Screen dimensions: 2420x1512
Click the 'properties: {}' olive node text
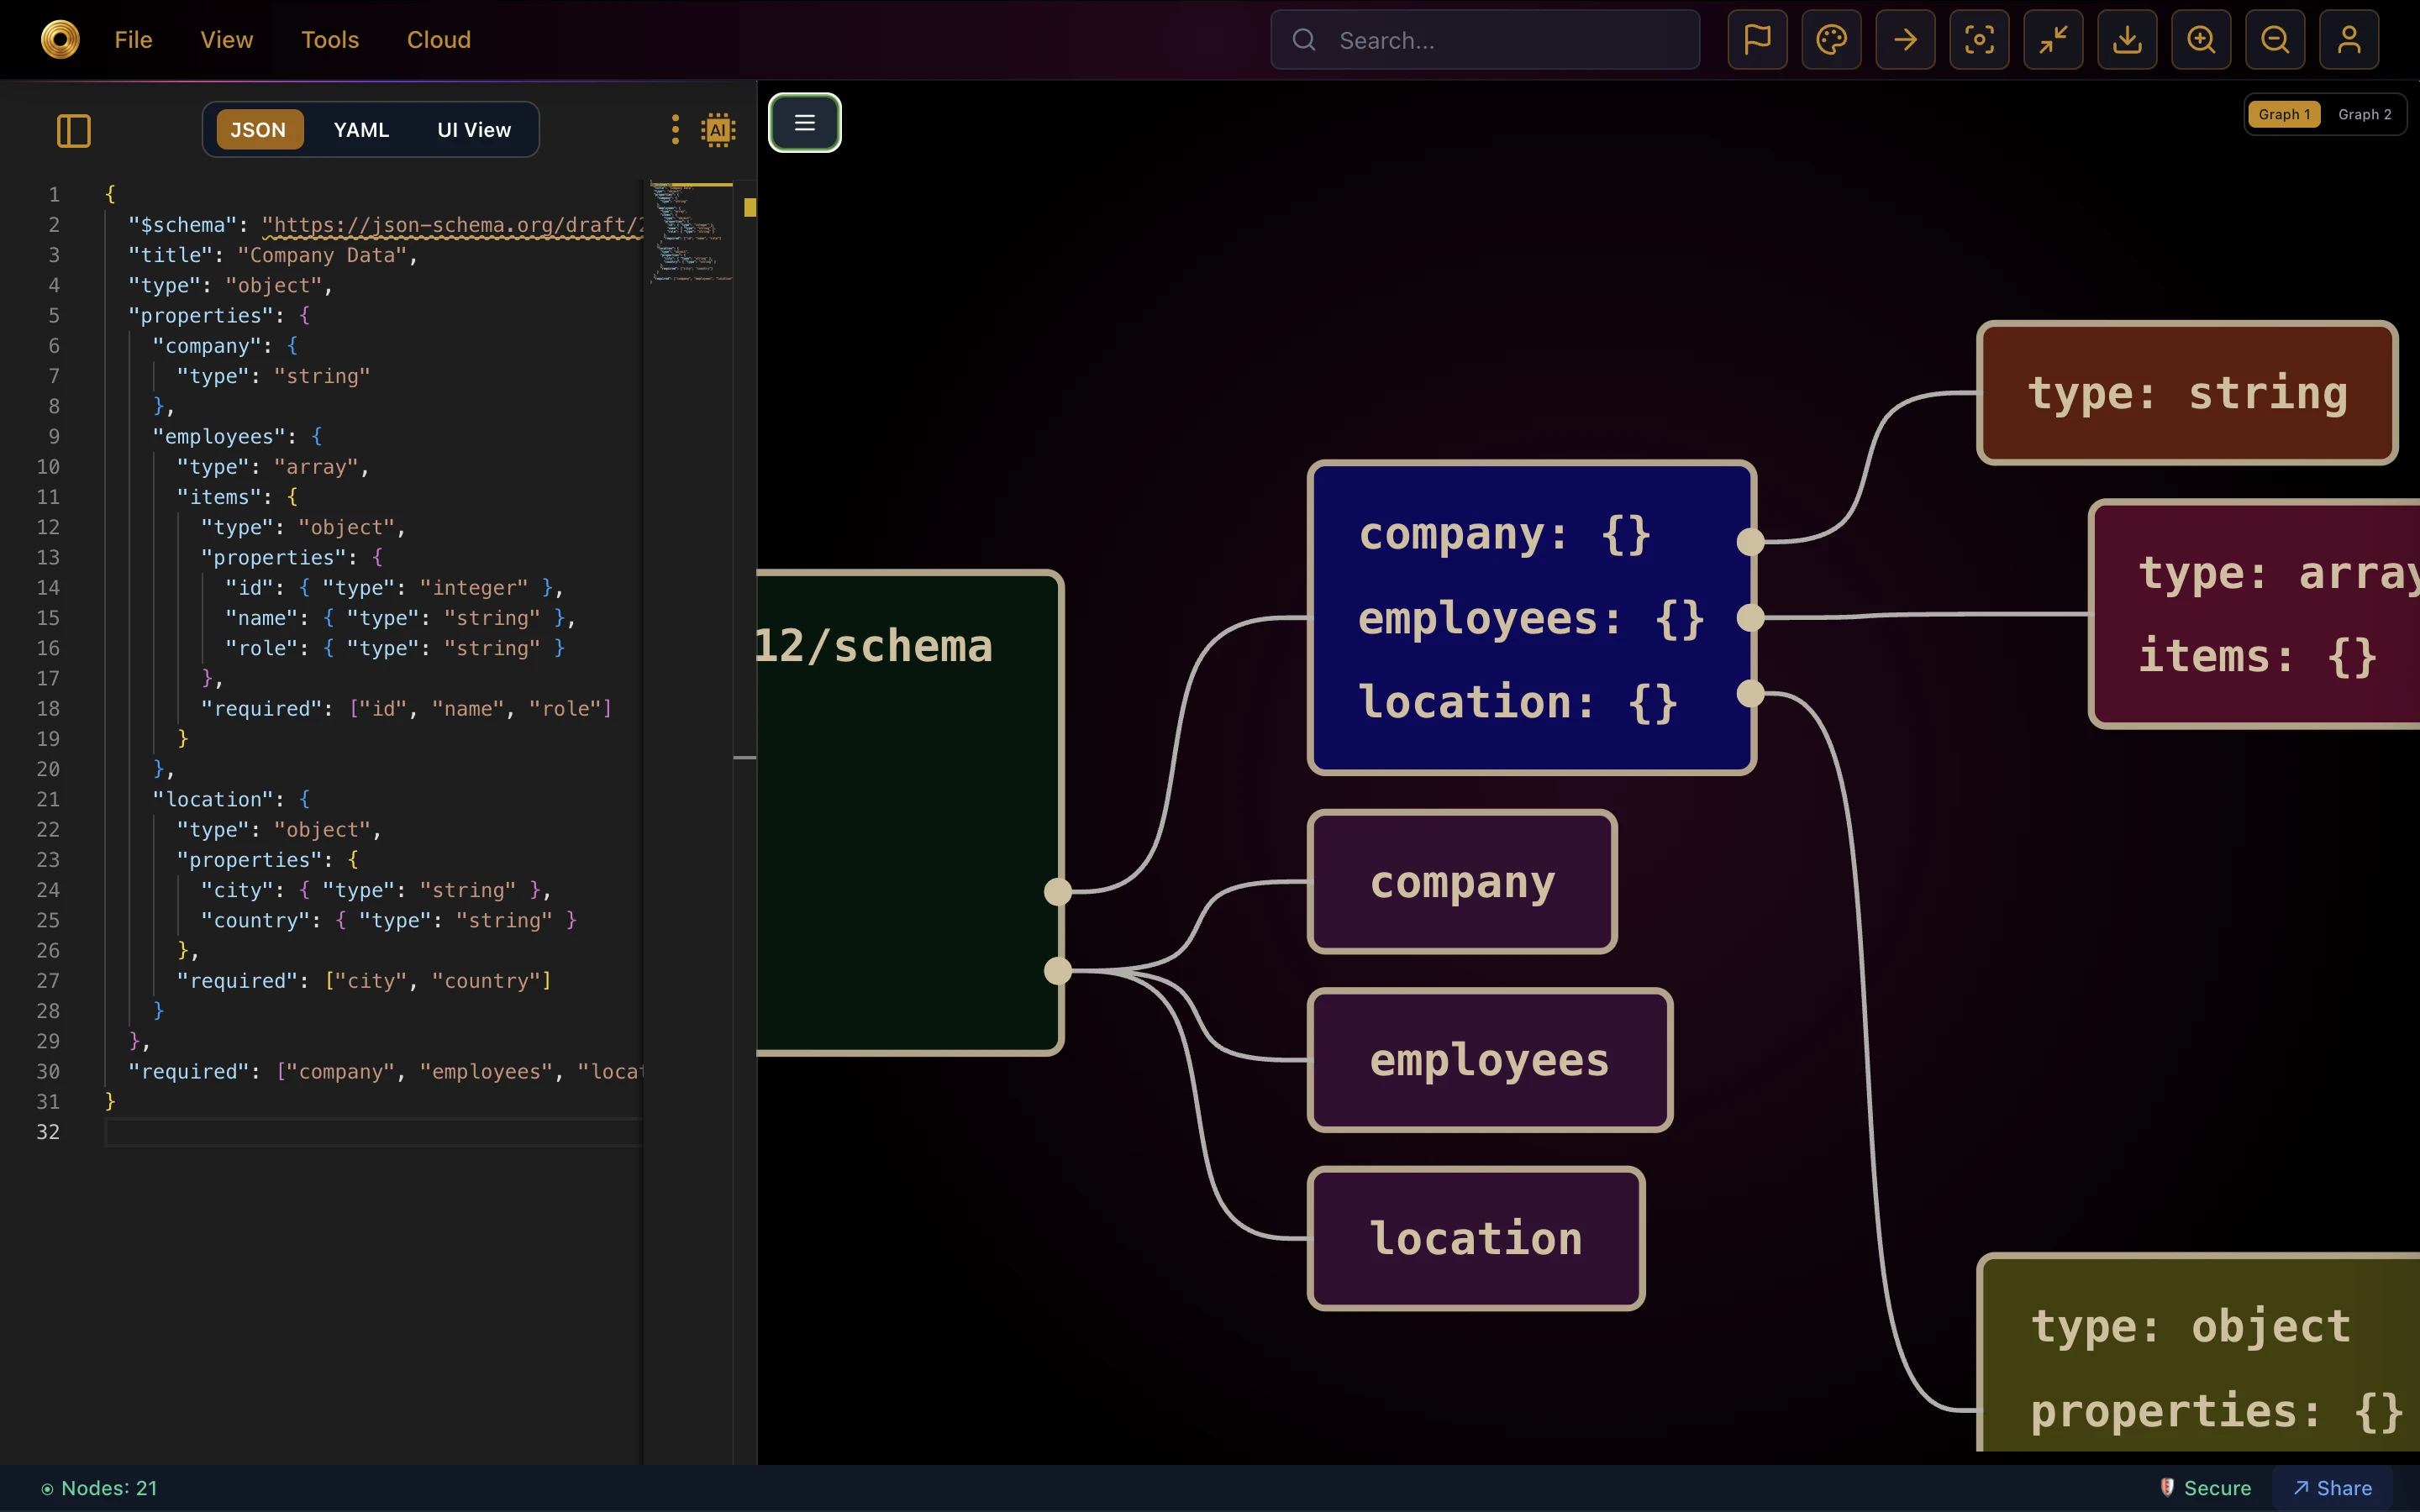[2217, 1411]
